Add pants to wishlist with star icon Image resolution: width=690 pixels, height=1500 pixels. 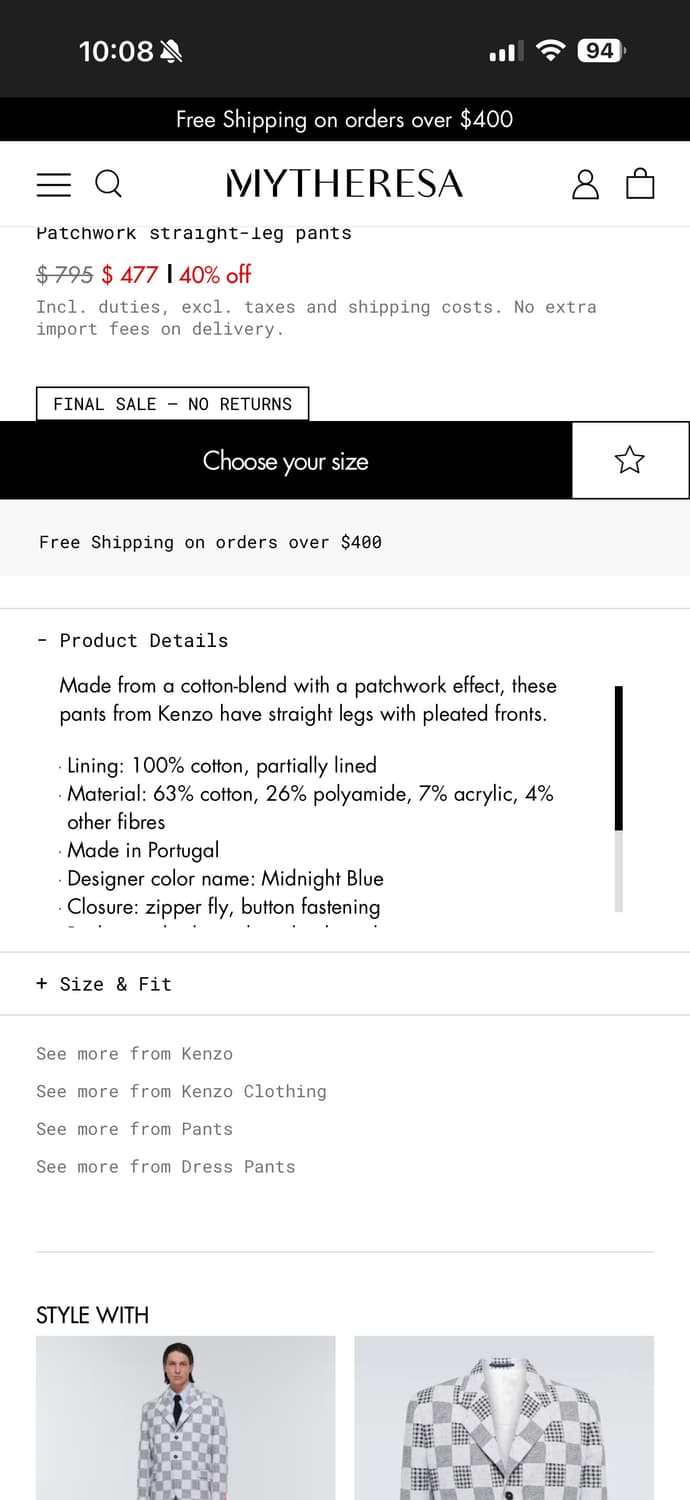pos(630,460)
